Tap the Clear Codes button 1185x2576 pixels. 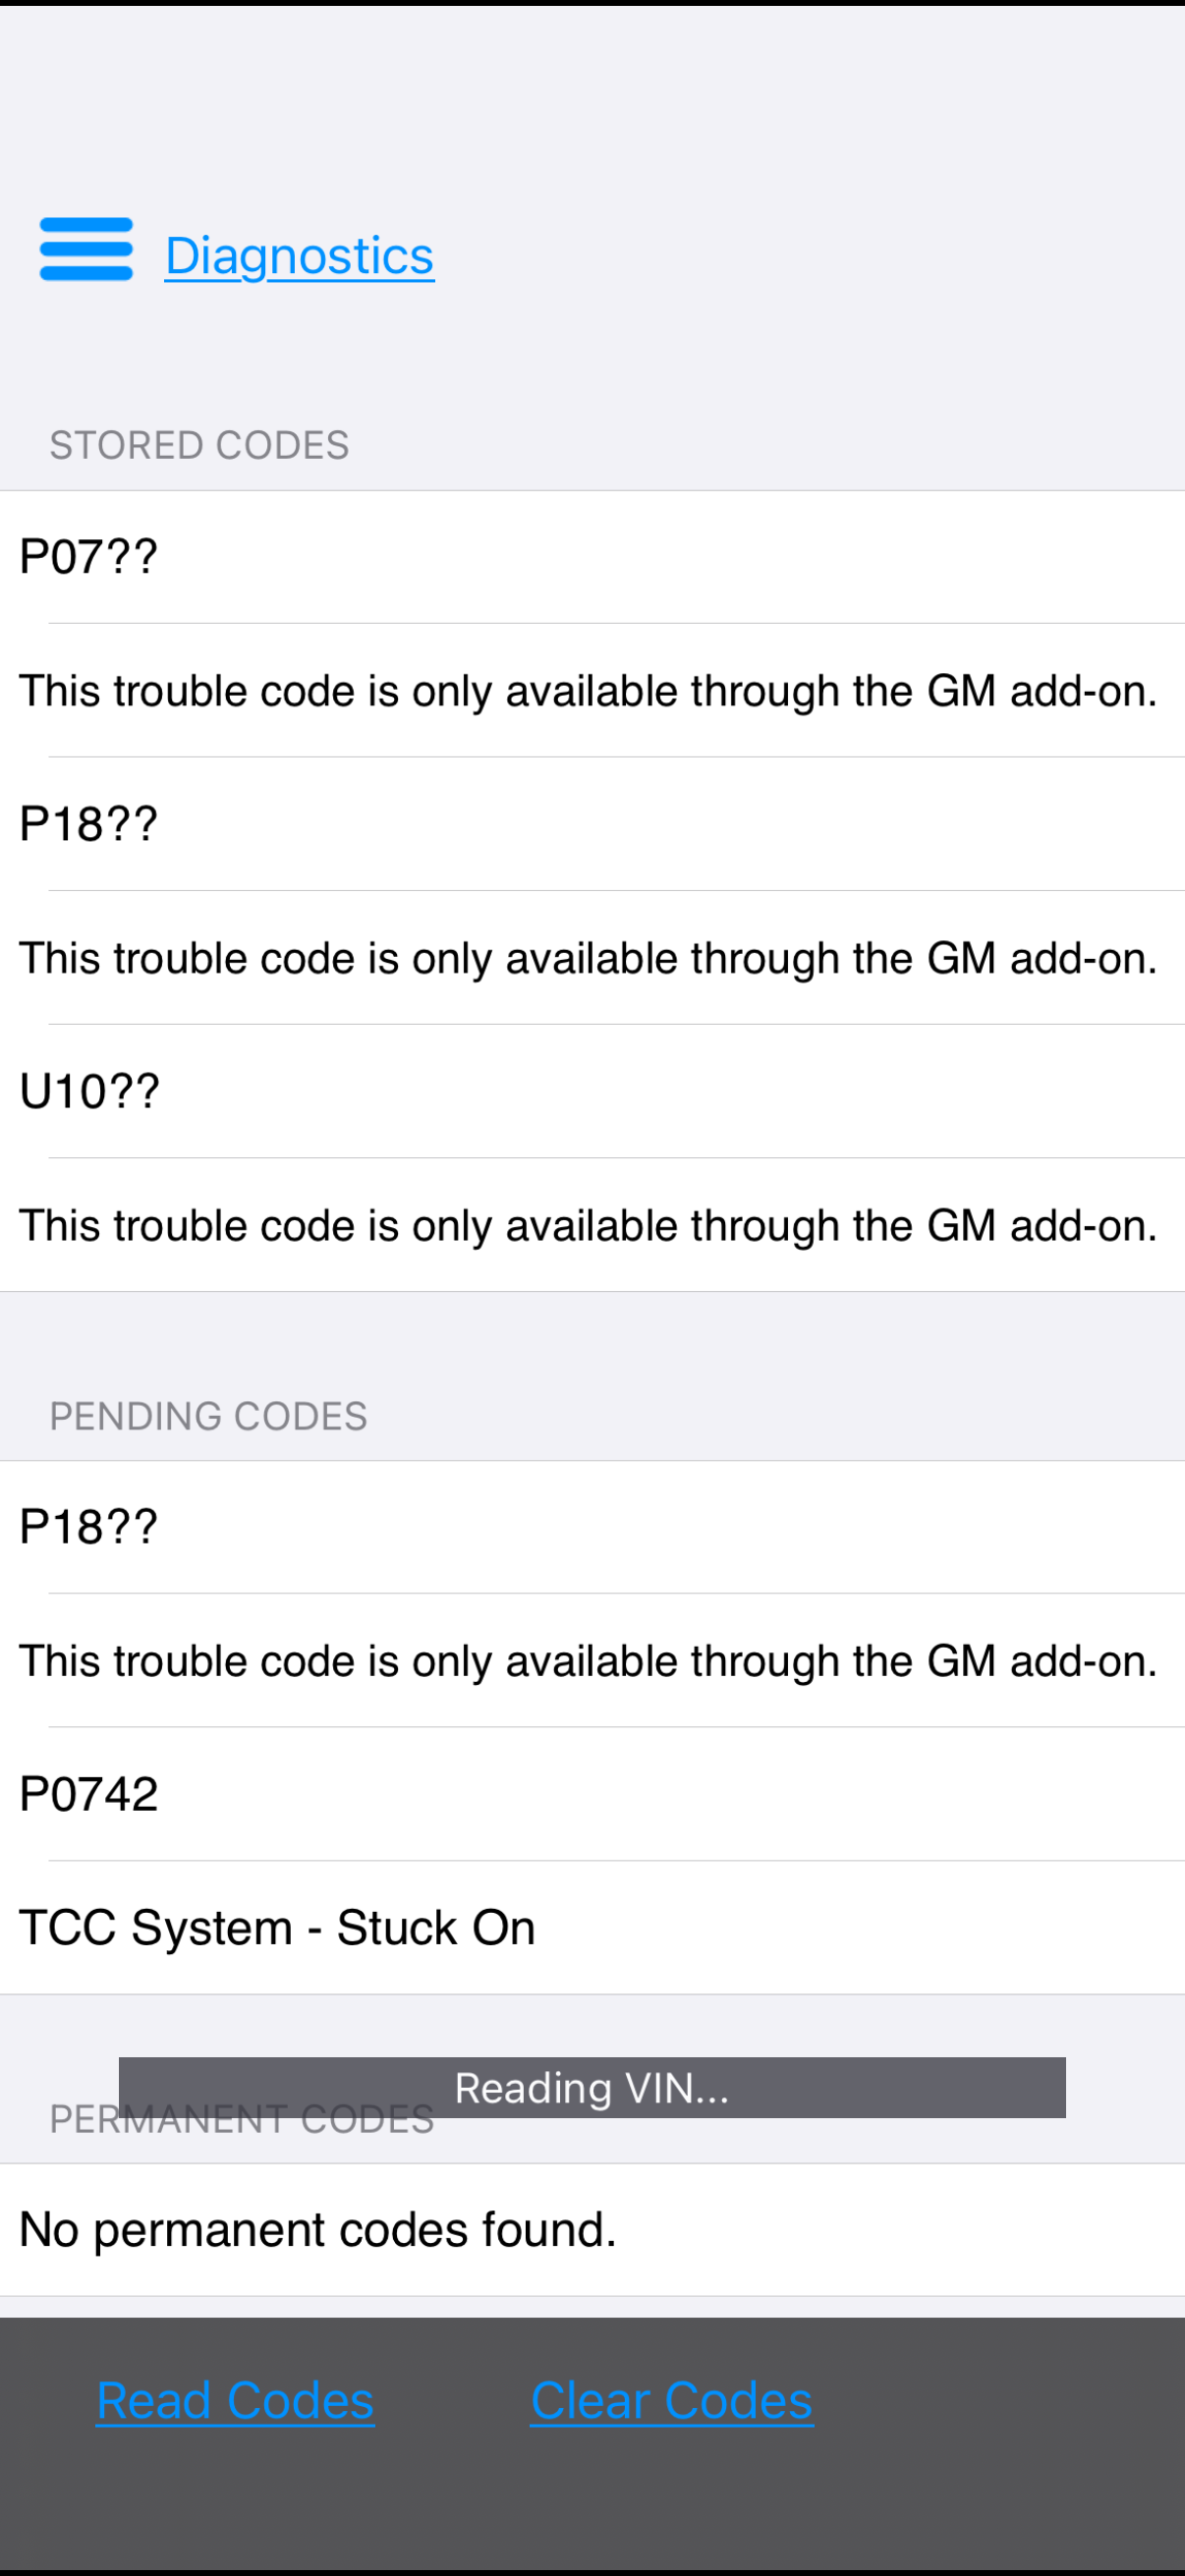coord(672,2400)
